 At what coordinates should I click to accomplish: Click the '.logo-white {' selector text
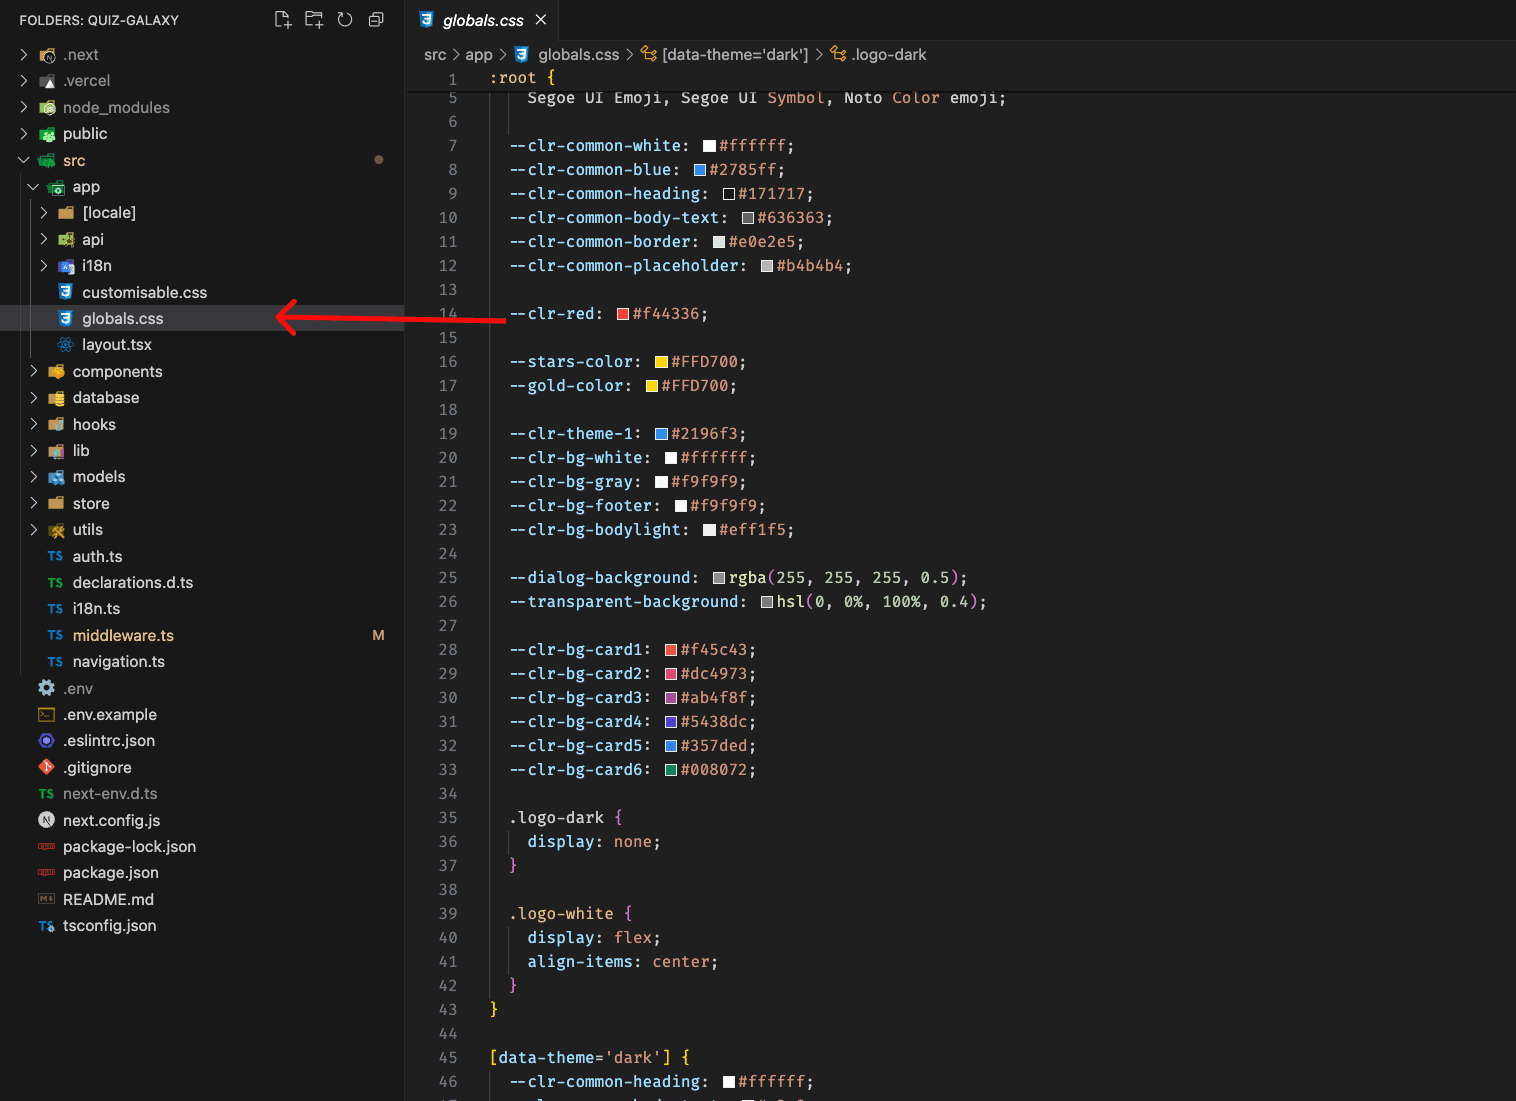click(571, 914)
